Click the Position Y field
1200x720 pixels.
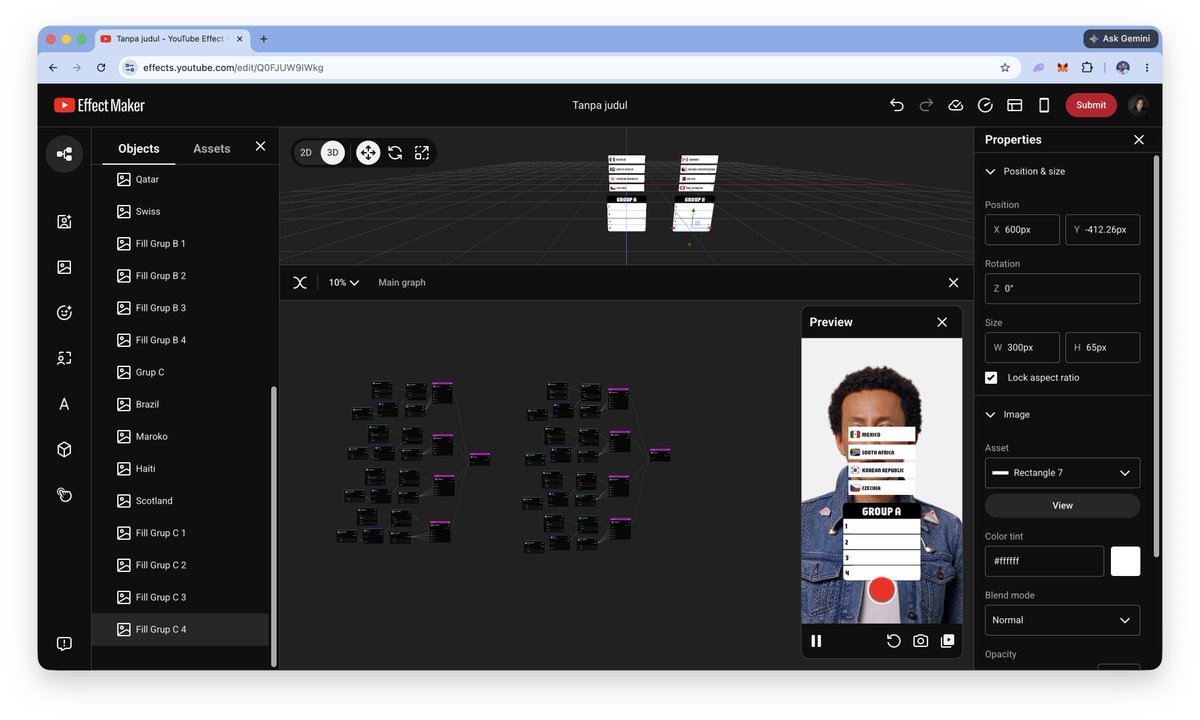[x=1102, y=230]
